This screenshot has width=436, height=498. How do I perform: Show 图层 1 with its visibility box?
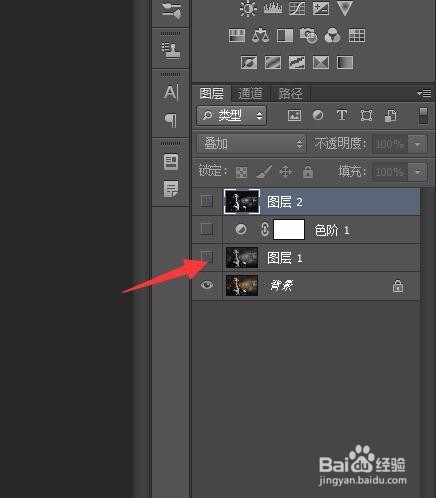207,257
